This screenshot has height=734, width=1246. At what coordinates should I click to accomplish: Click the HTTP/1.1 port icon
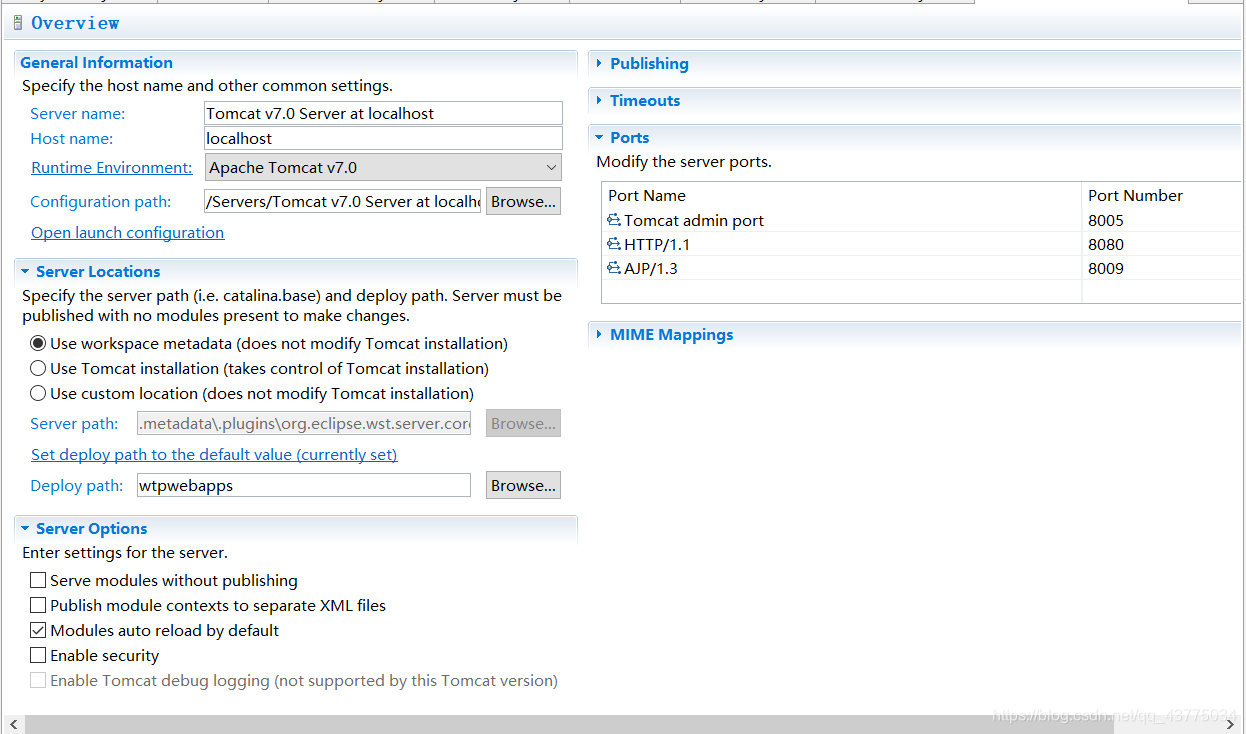tap(614, 244)
